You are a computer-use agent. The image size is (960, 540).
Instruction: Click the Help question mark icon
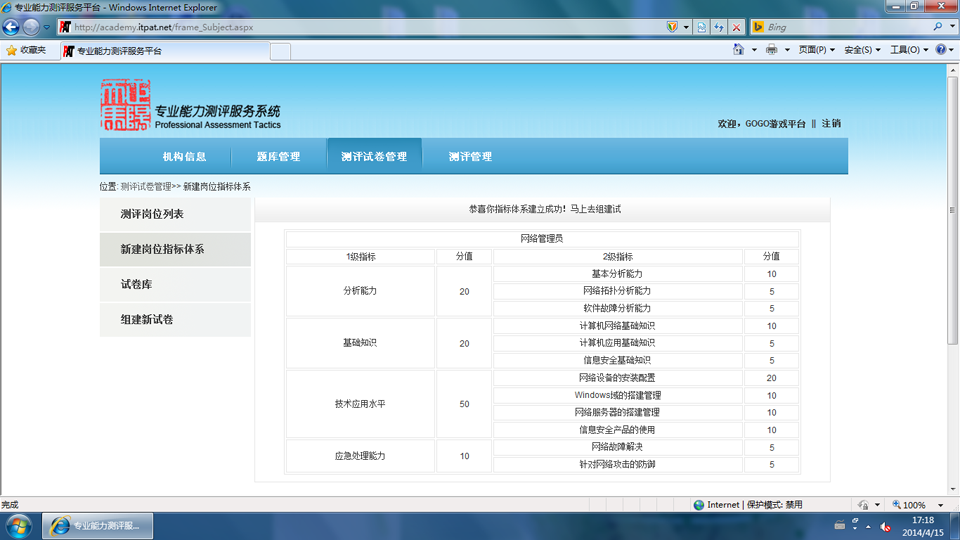(x=941, y=50)
